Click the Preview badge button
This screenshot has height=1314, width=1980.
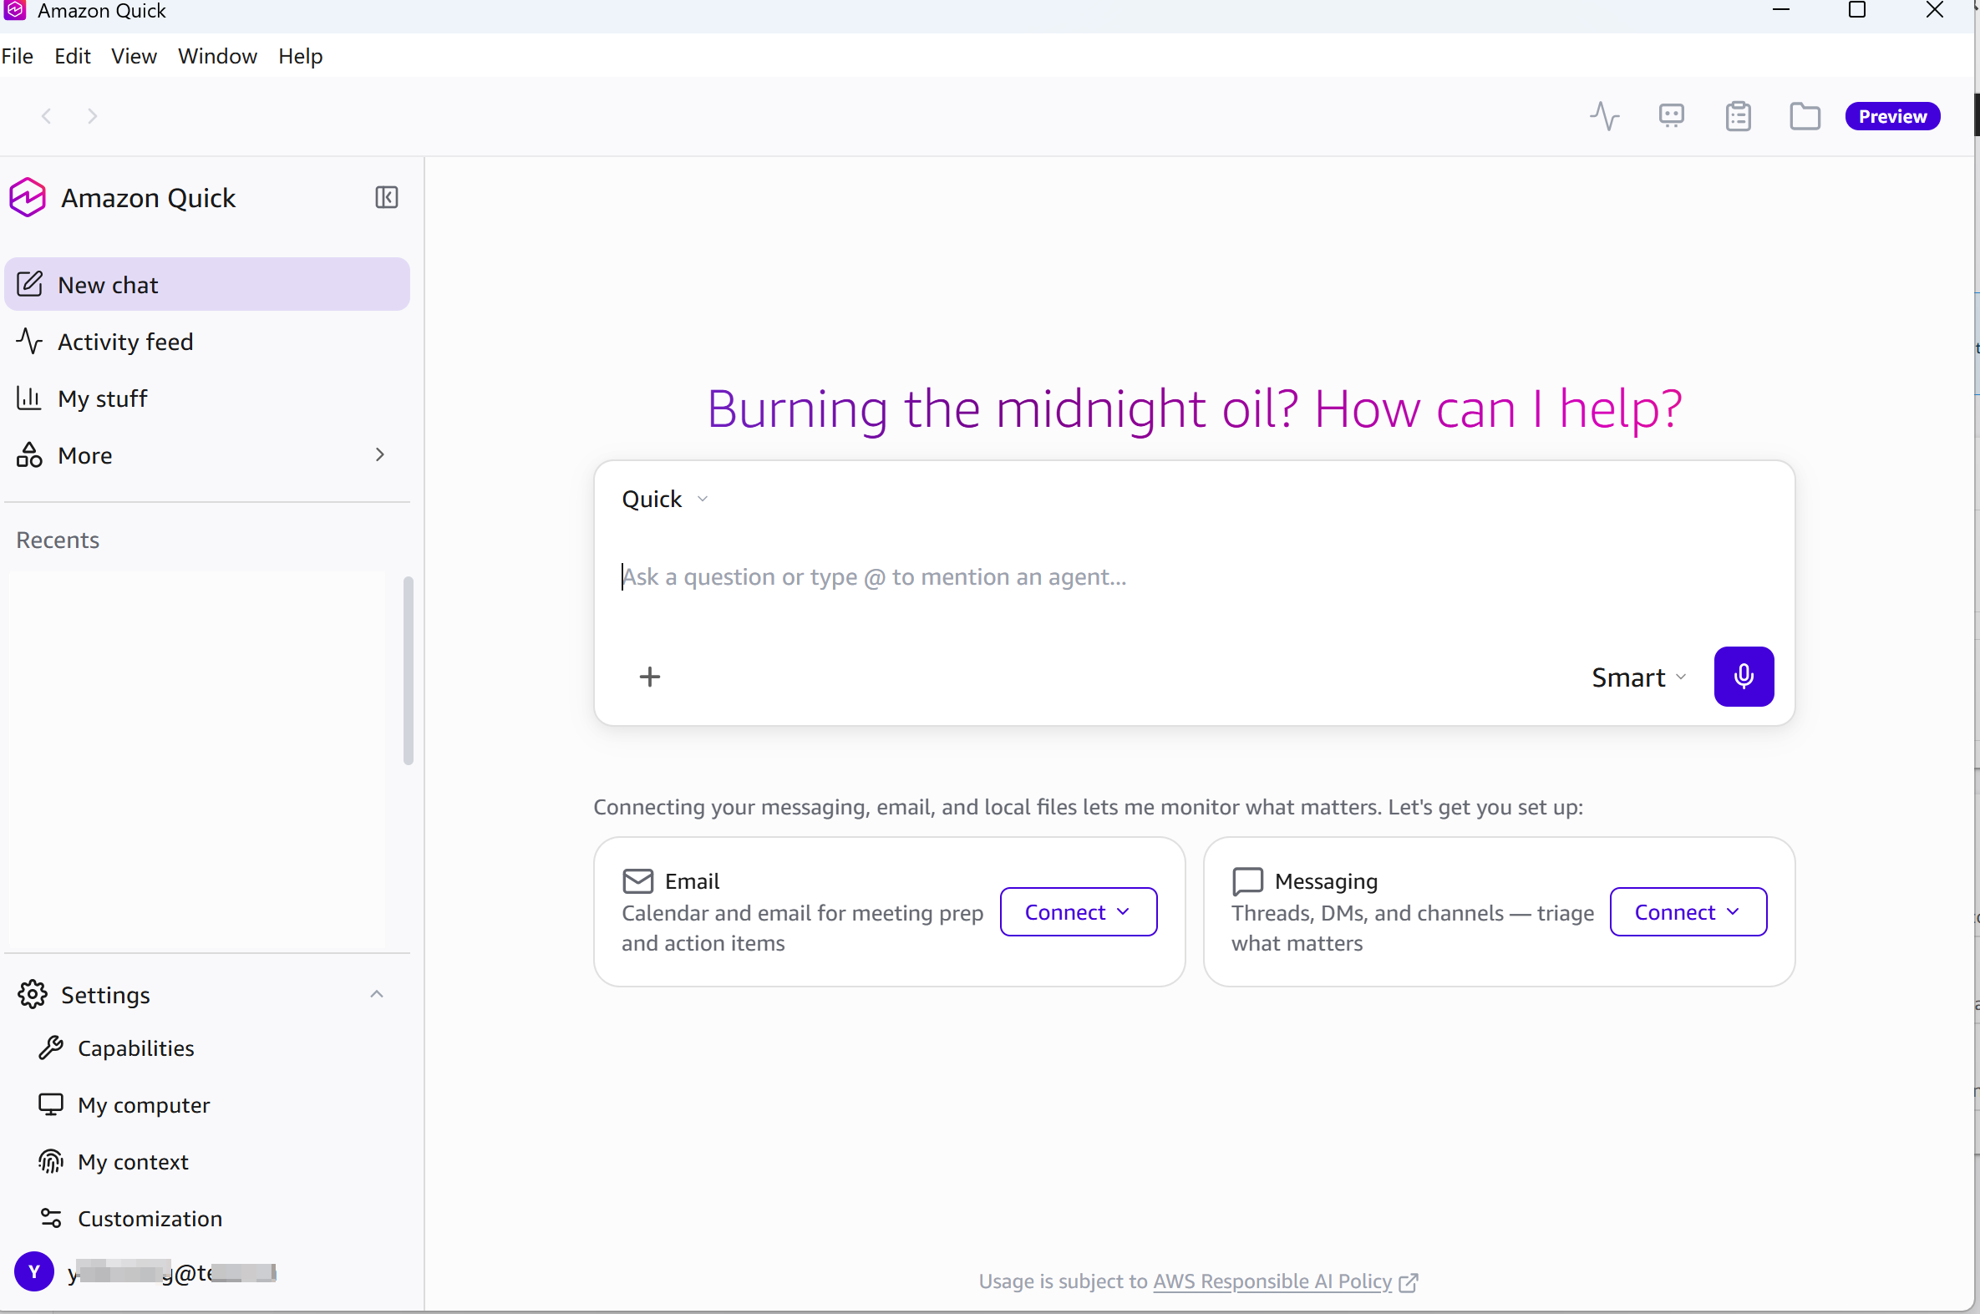1892,116
